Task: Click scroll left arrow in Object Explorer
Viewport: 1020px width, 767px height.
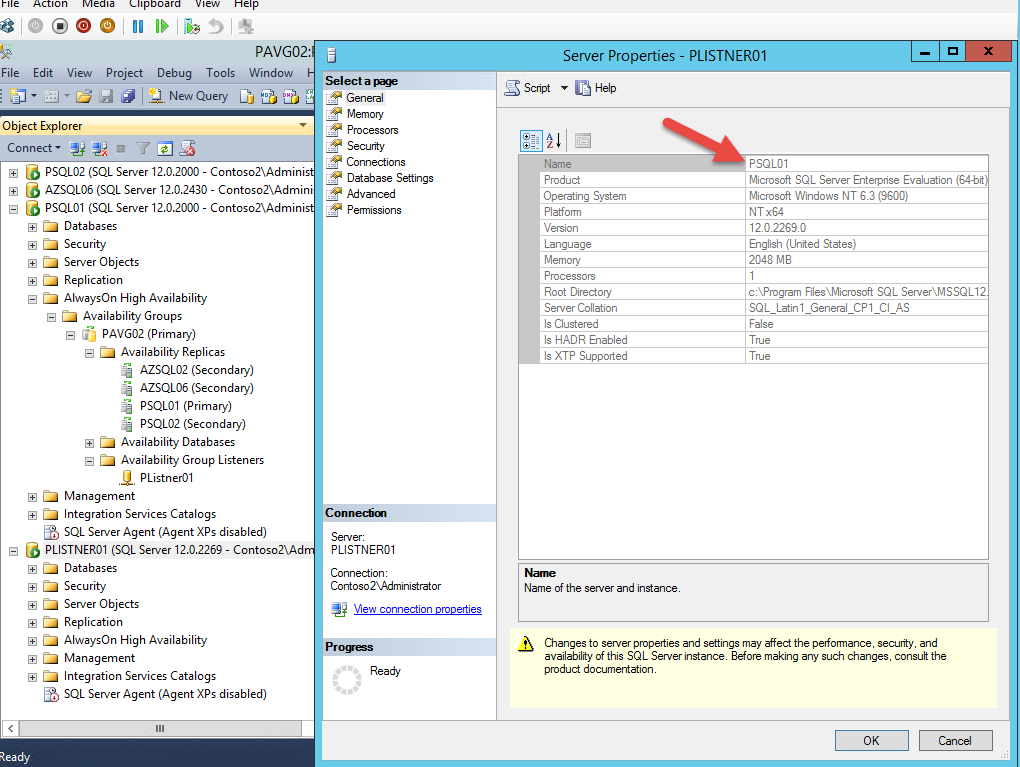Action: tap(10, 728)
